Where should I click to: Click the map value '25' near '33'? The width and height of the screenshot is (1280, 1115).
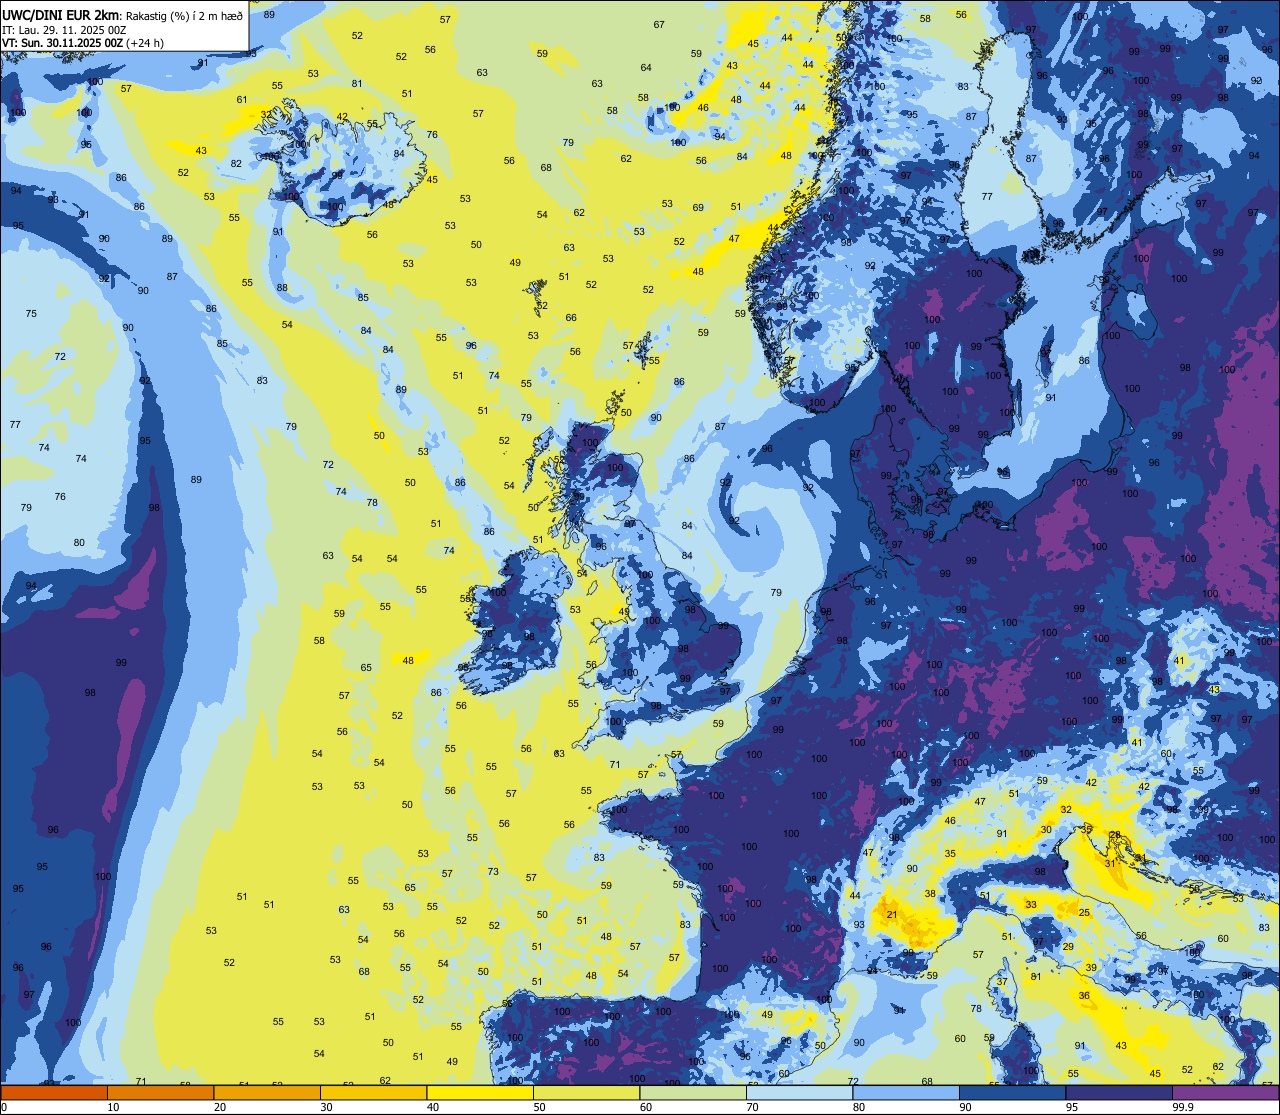[1084, 912]
